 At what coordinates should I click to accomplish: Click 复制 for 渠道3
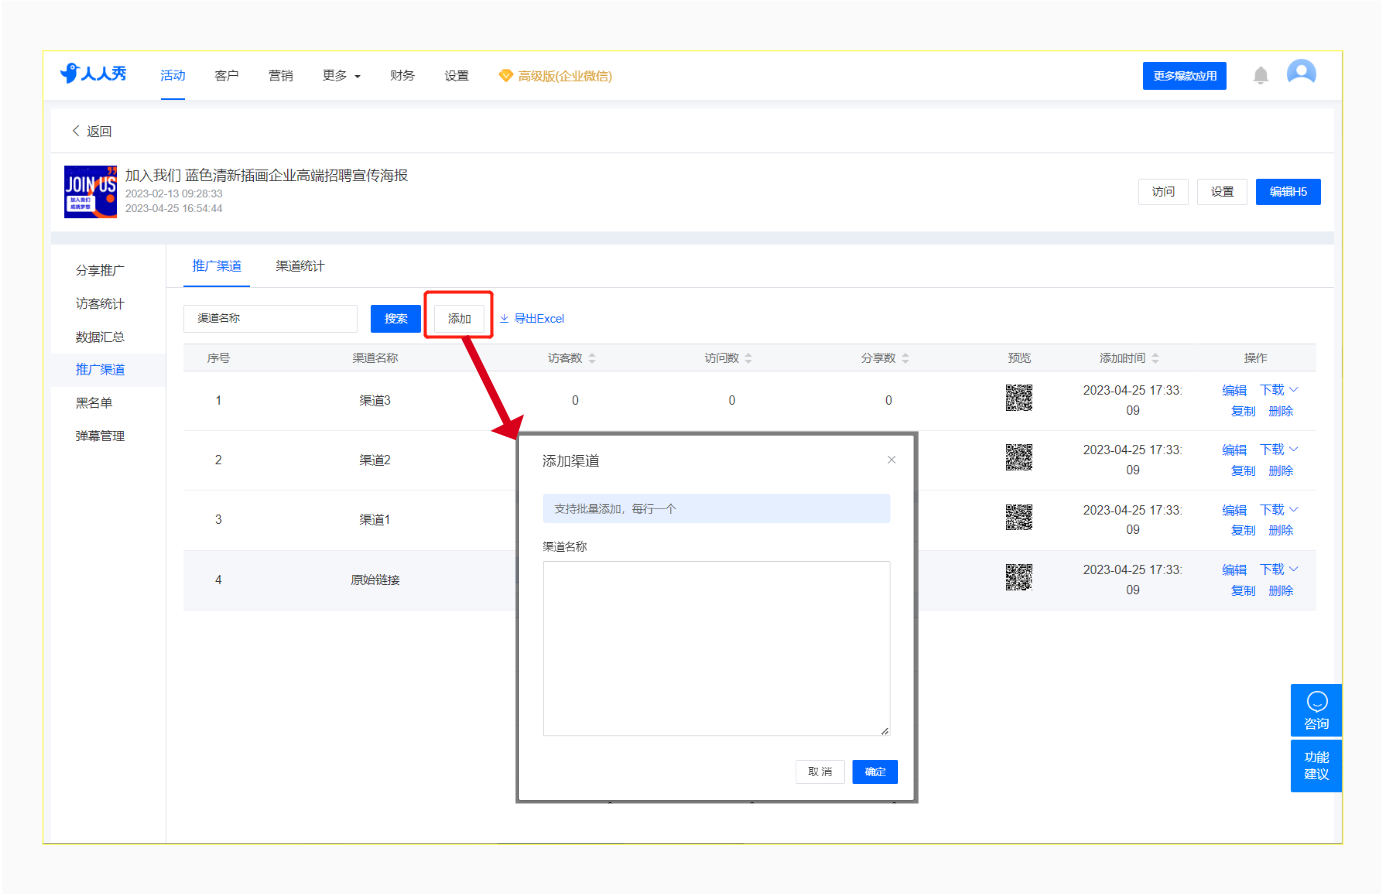click(1243, 411)
